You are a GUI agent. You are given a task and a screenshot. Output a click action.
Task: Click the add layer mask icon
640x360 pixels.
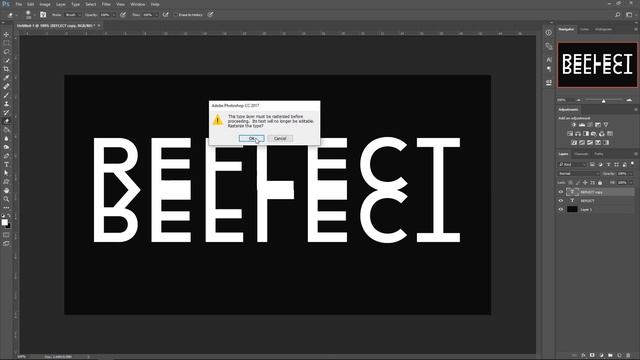592,356
